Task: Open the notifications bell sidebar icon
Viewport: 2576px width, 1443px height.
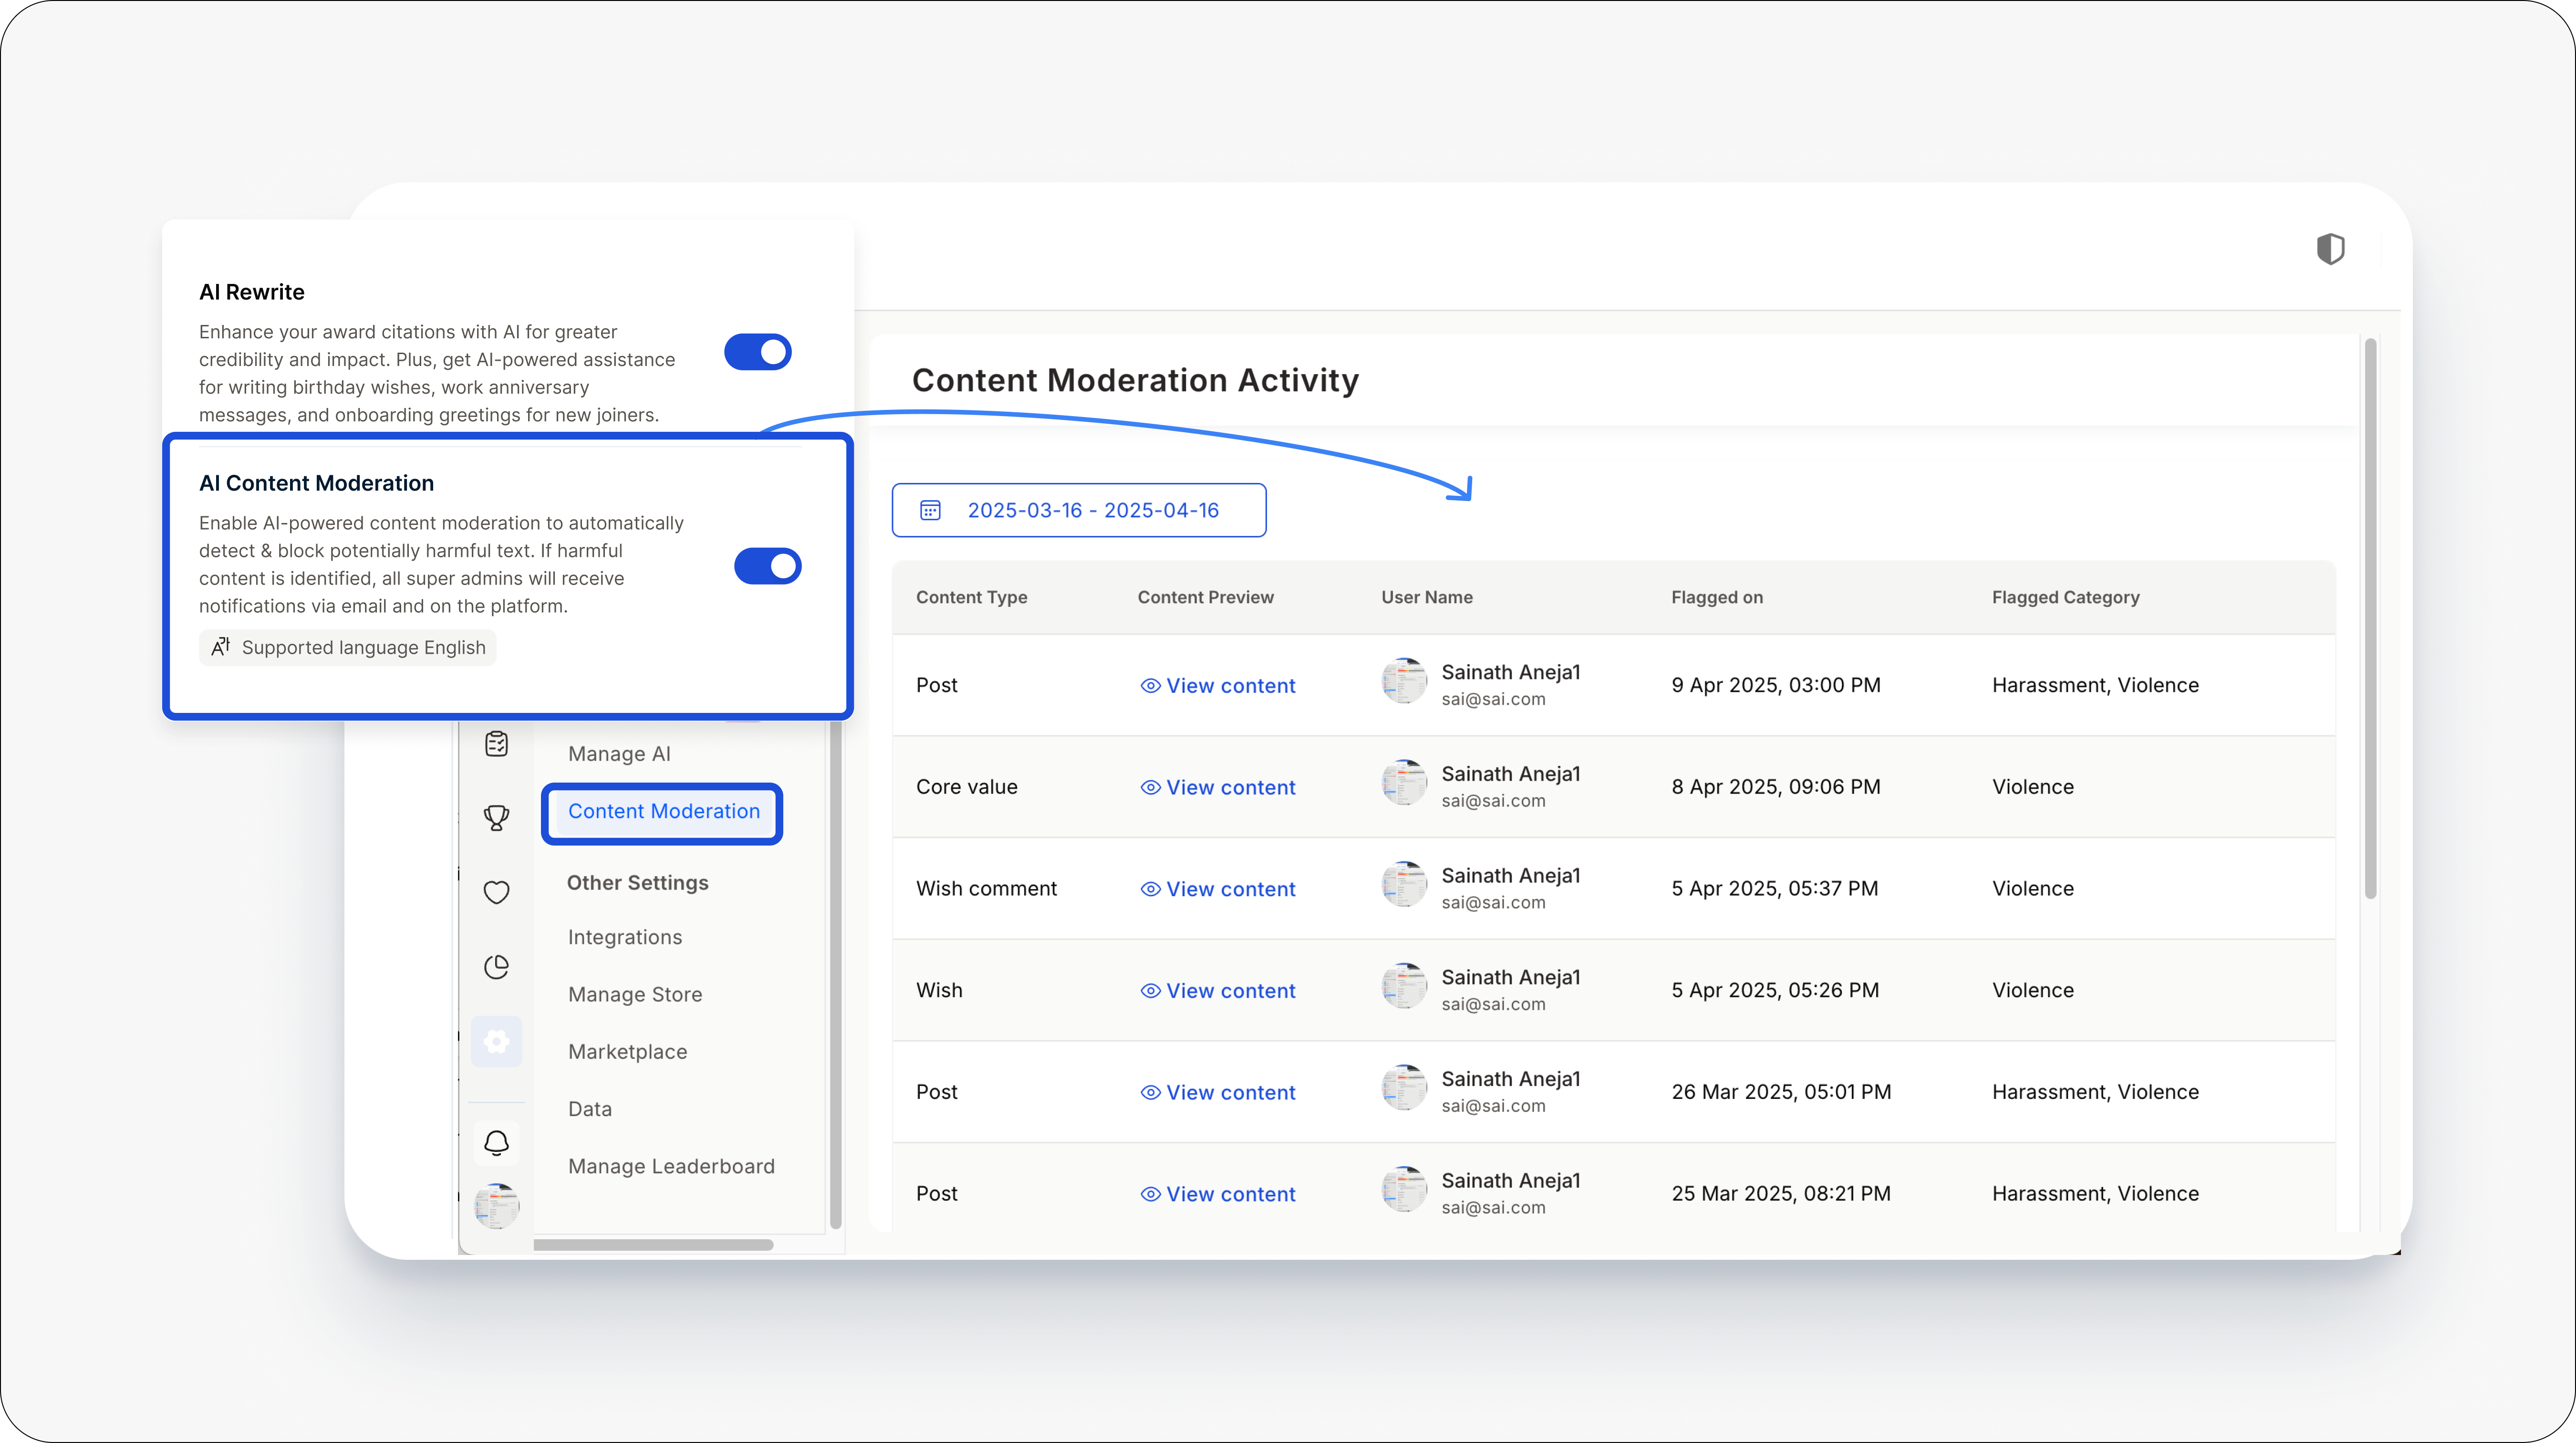Action: 496,1142
